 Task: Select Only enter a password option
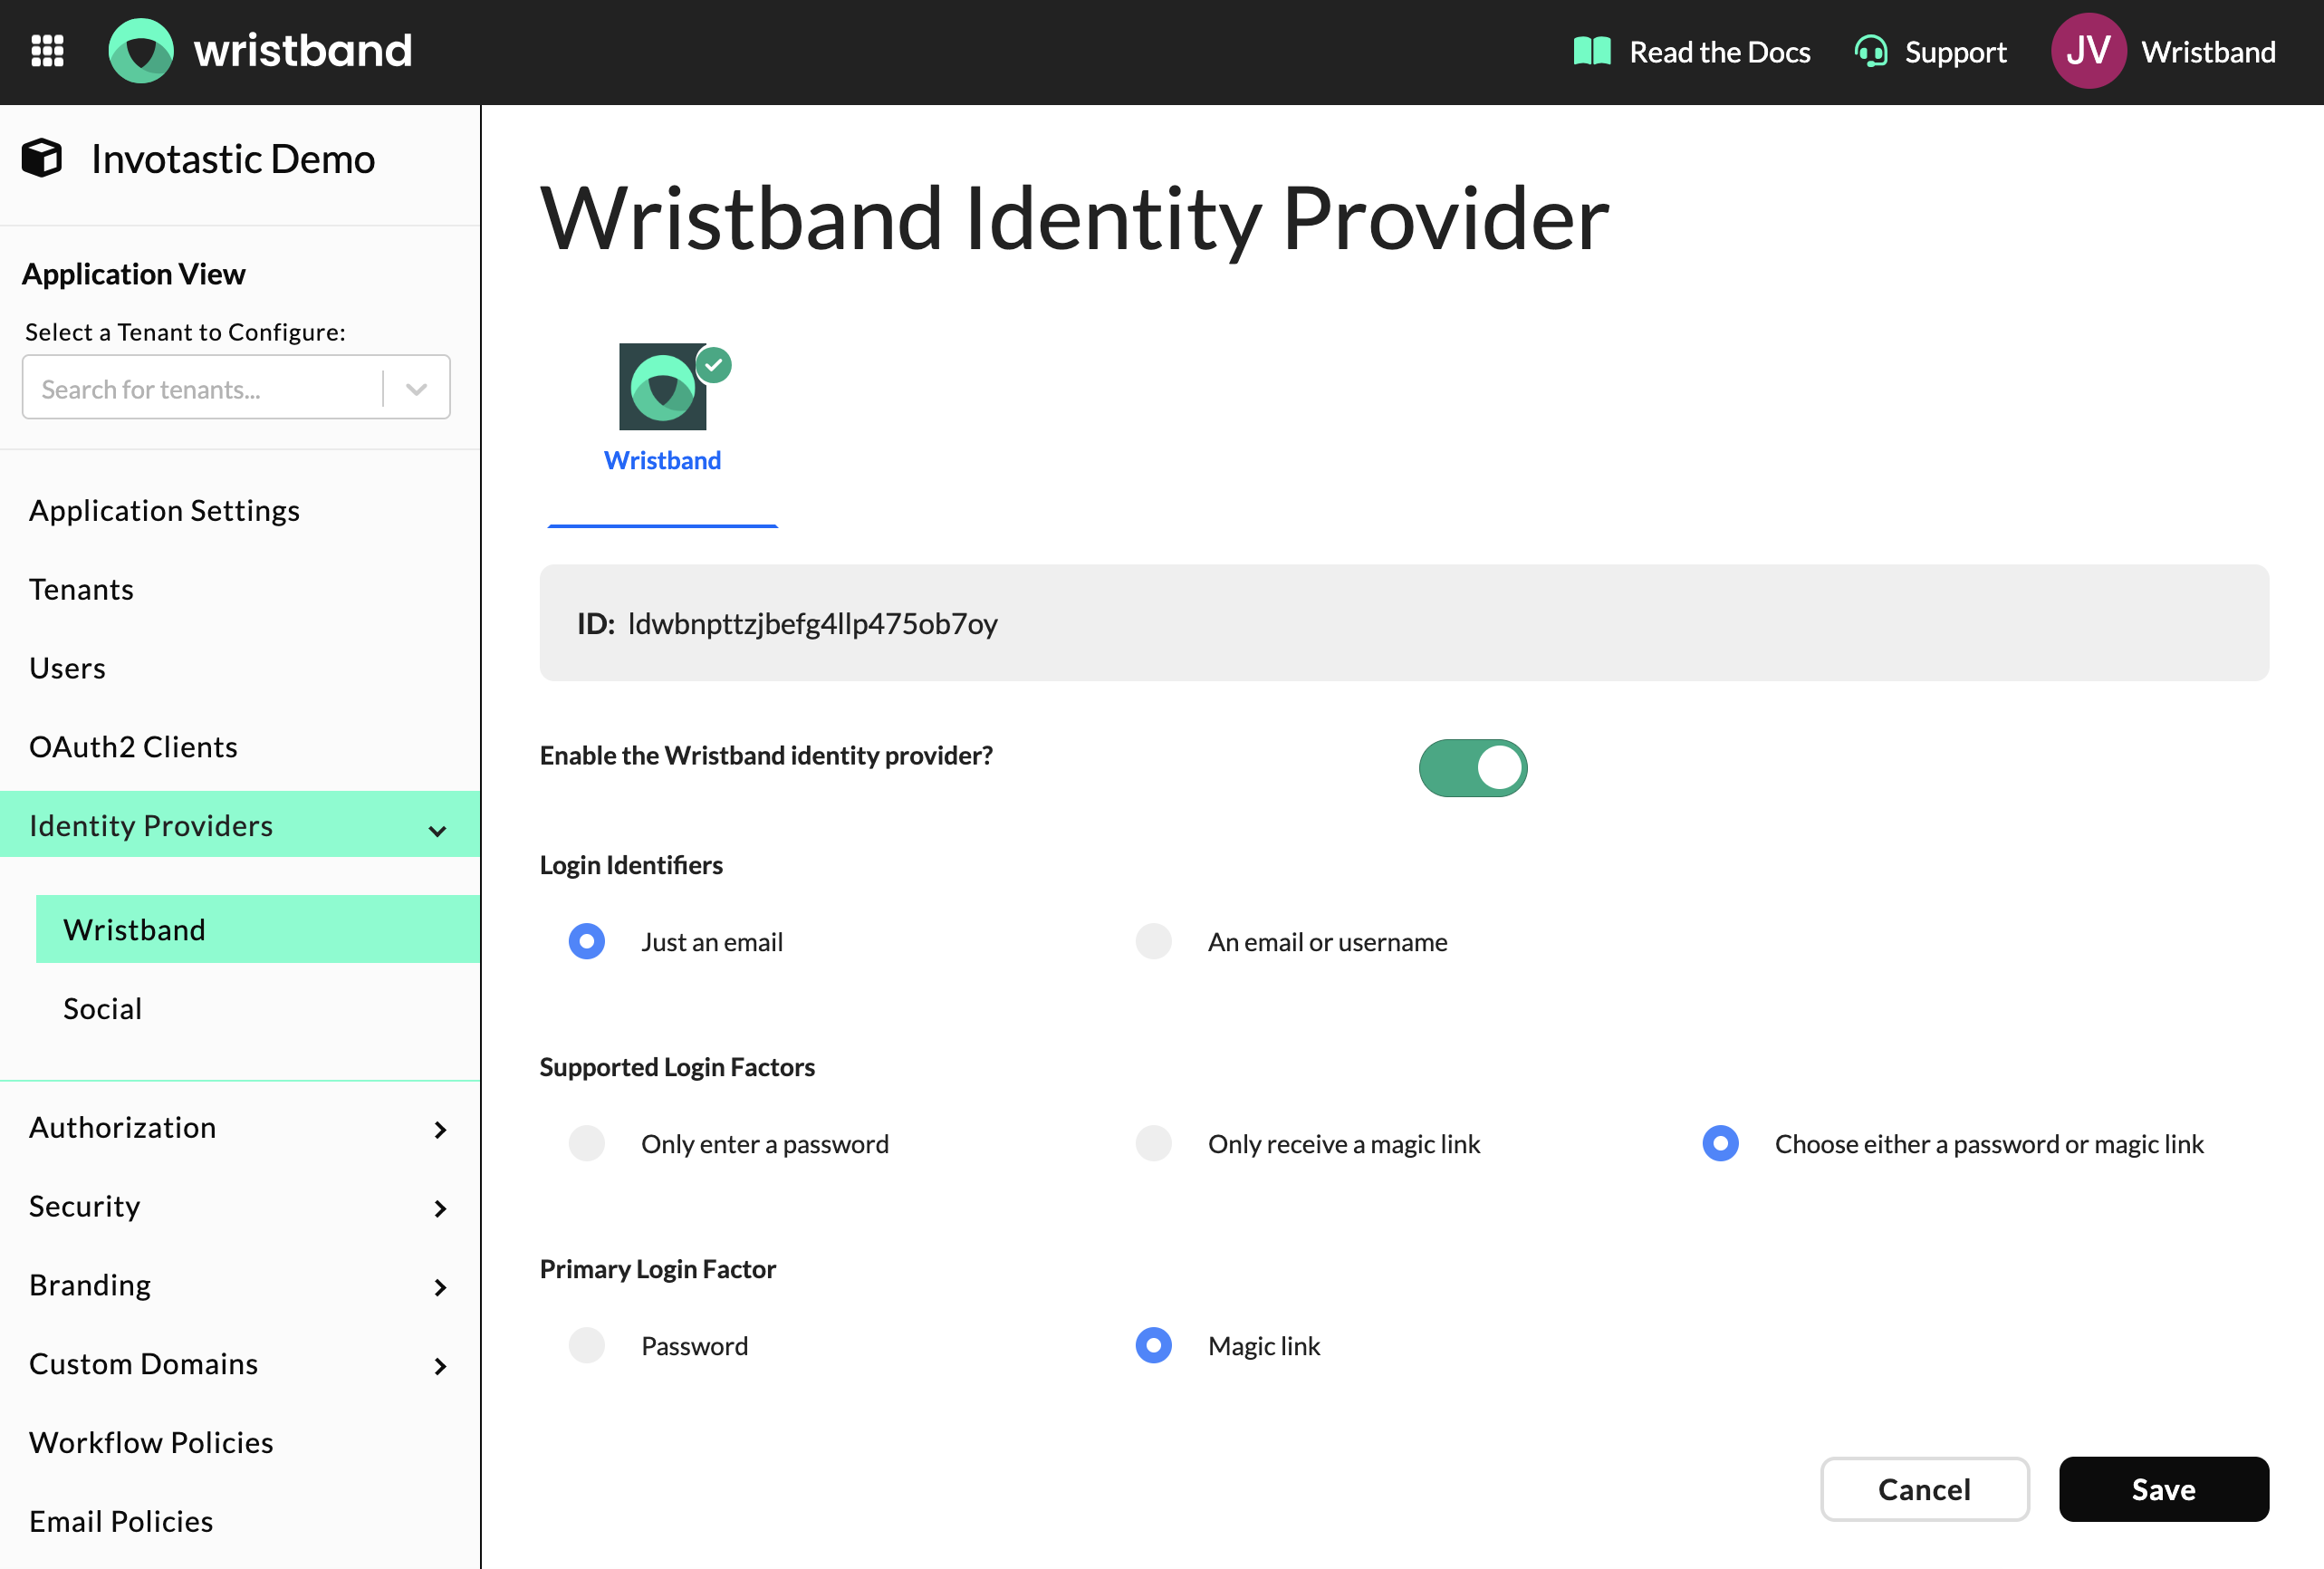pyautogui.click(x=587, y=1143)
